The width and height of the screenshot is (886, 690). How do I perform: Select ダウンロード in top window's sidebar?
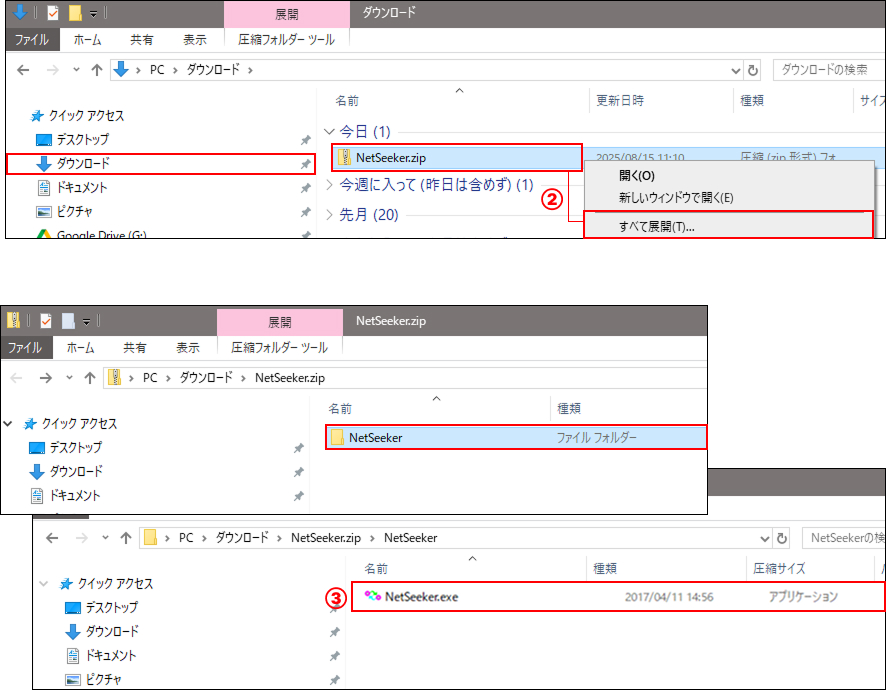point(84,163)
